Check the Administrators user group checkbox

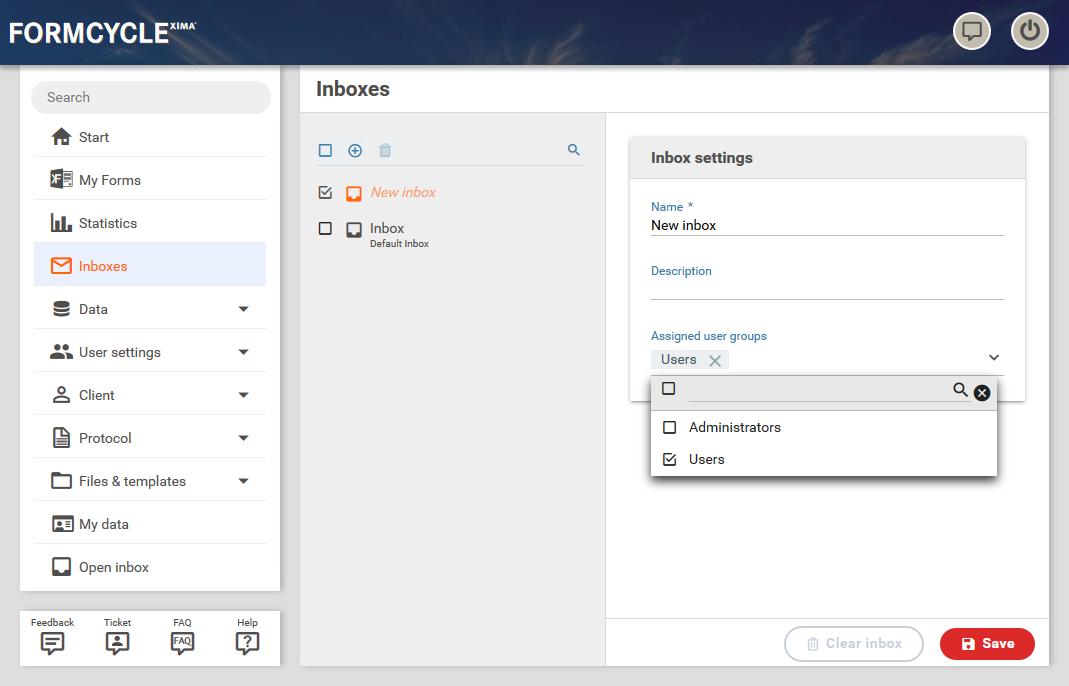(x=670, y=427)
